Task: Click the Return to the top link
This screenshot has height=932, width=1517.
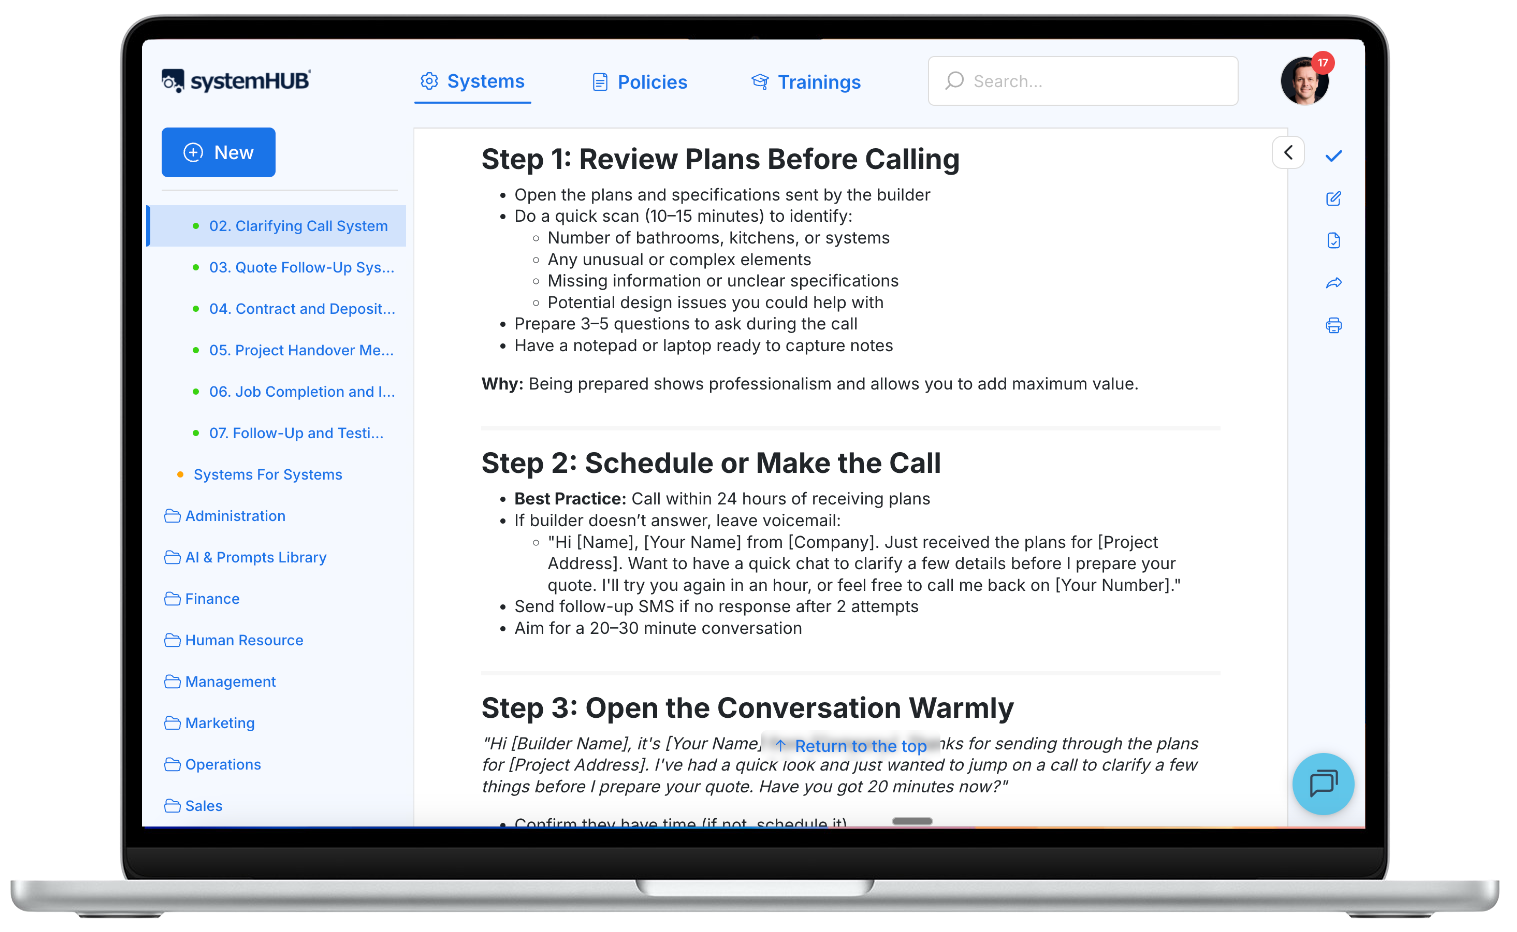Action: (851, 746)
